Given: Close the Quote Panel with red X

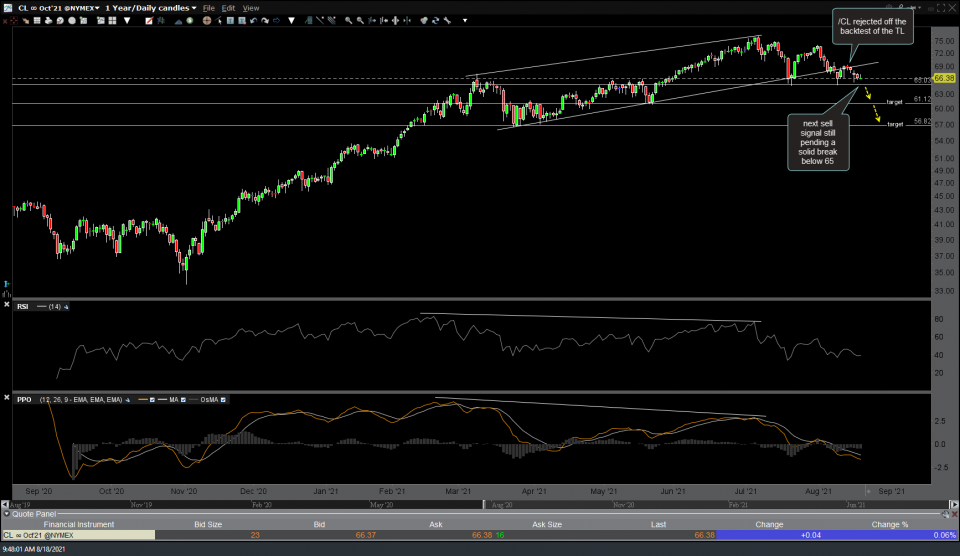Looking at the screenshot, I should [x=954, y=514].
